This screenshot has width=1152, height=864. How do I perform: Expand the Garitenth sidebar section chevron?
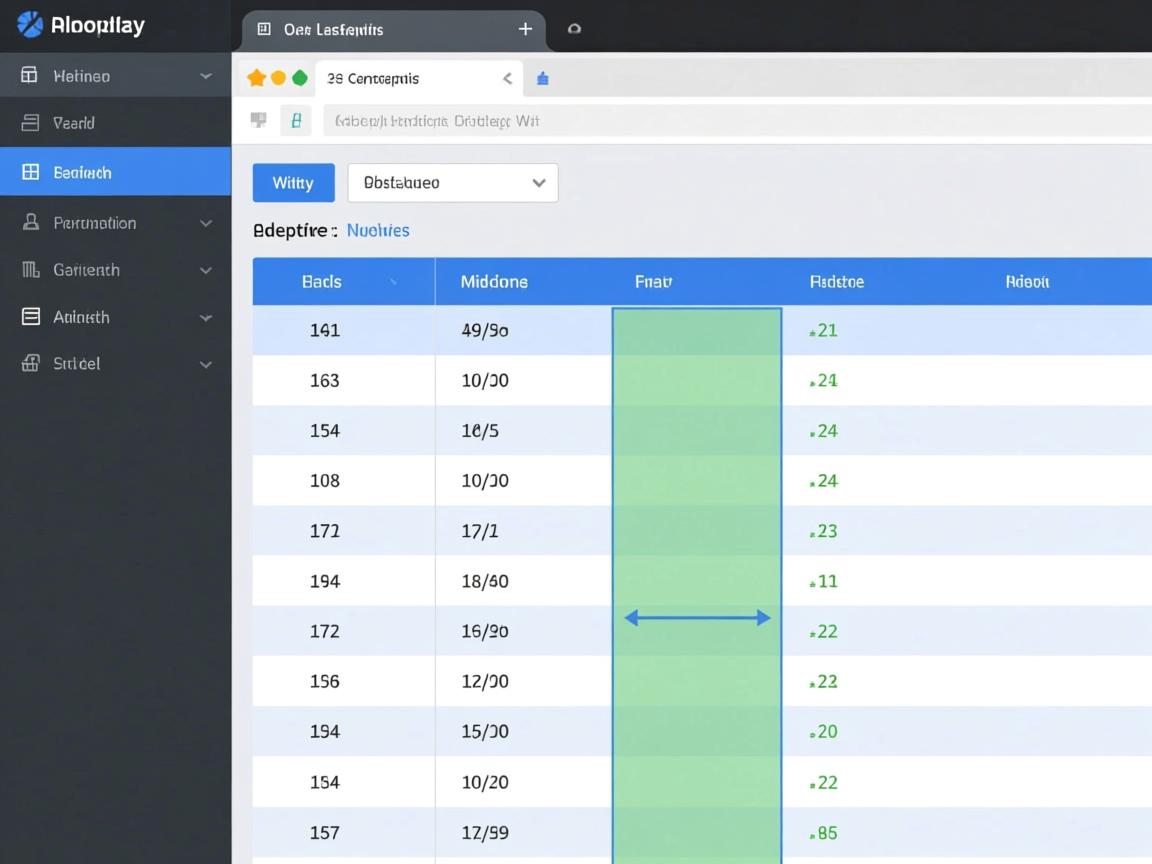206,270
